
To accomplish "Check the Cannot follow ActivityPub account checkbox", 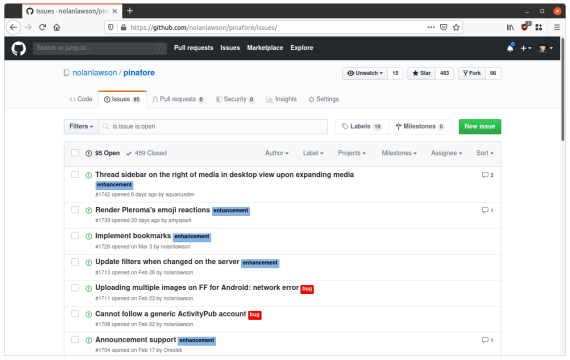I will point(75,313).
